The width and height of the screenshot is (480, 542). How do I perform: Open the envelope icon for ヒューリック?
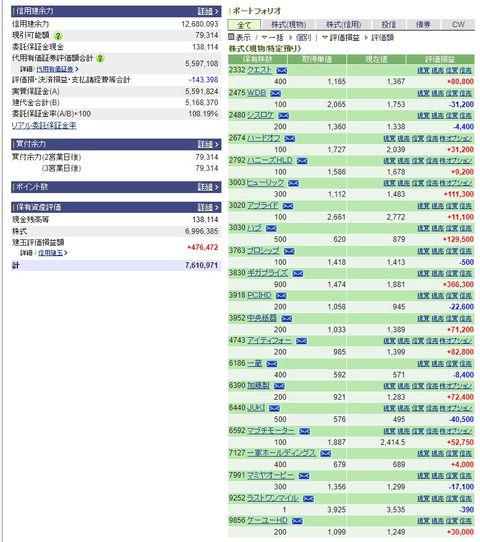(293, 183)
